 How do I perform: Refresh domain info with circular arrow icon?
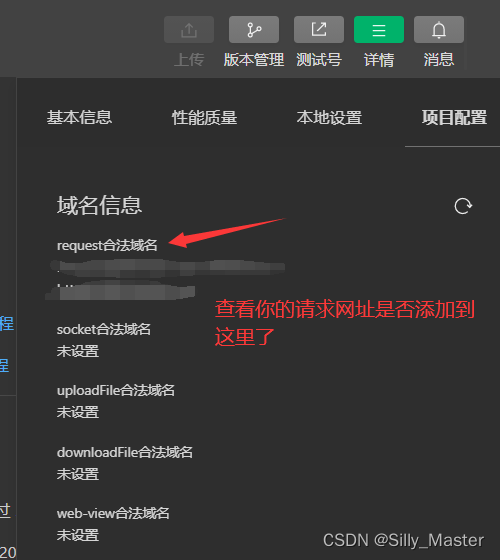pyautogui.click(x=463, y=206)
